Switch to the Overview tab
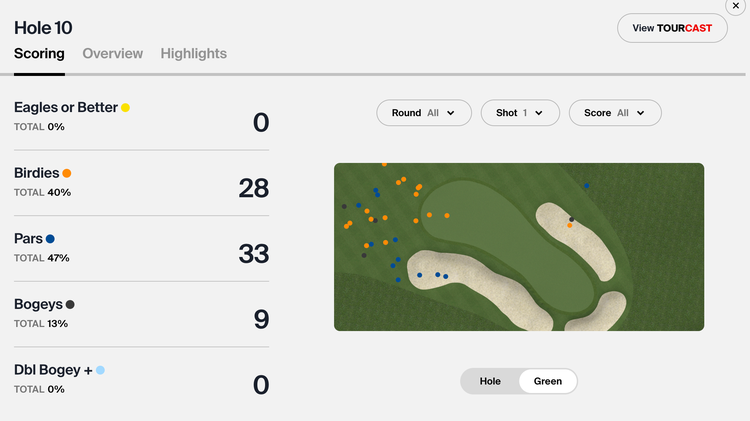 pyautogui.click(x=112, y=54)
